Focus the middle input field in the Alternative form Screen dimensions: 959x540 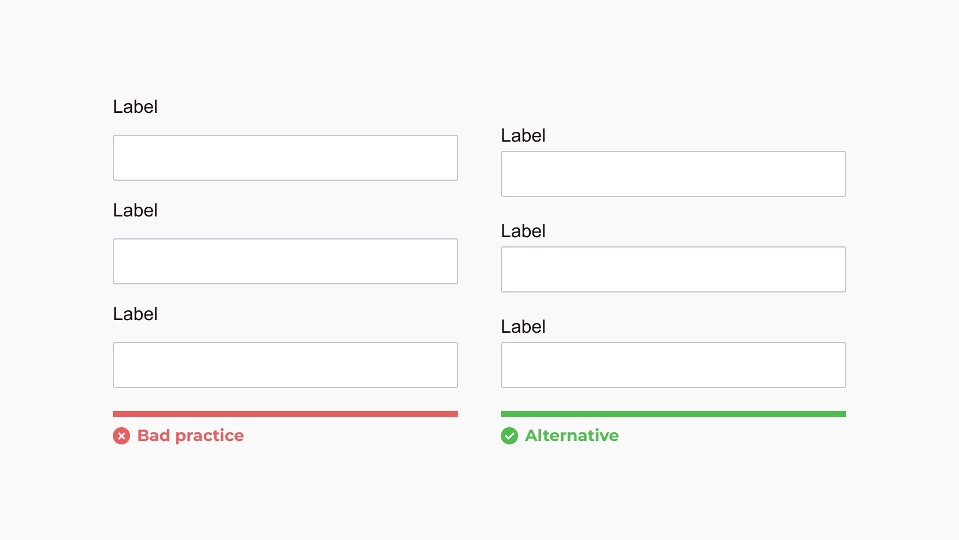[x=673, y=269]
